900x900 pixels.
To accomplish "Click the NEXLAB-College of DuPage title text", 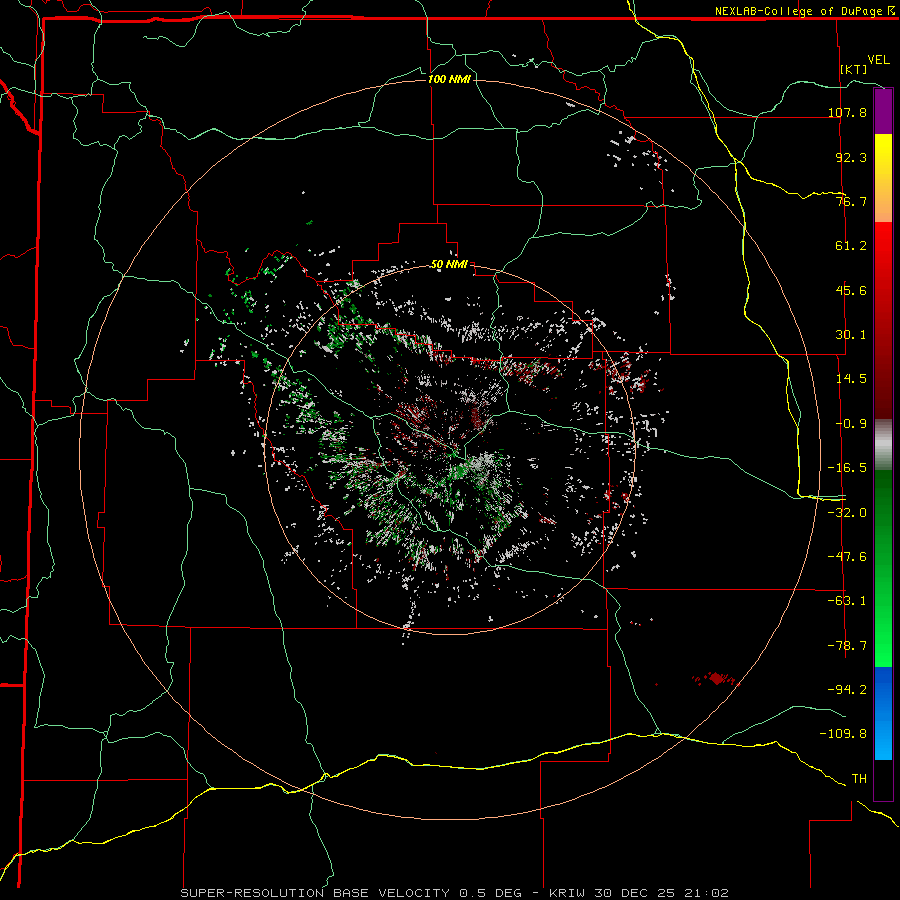I will pos(800,11).
